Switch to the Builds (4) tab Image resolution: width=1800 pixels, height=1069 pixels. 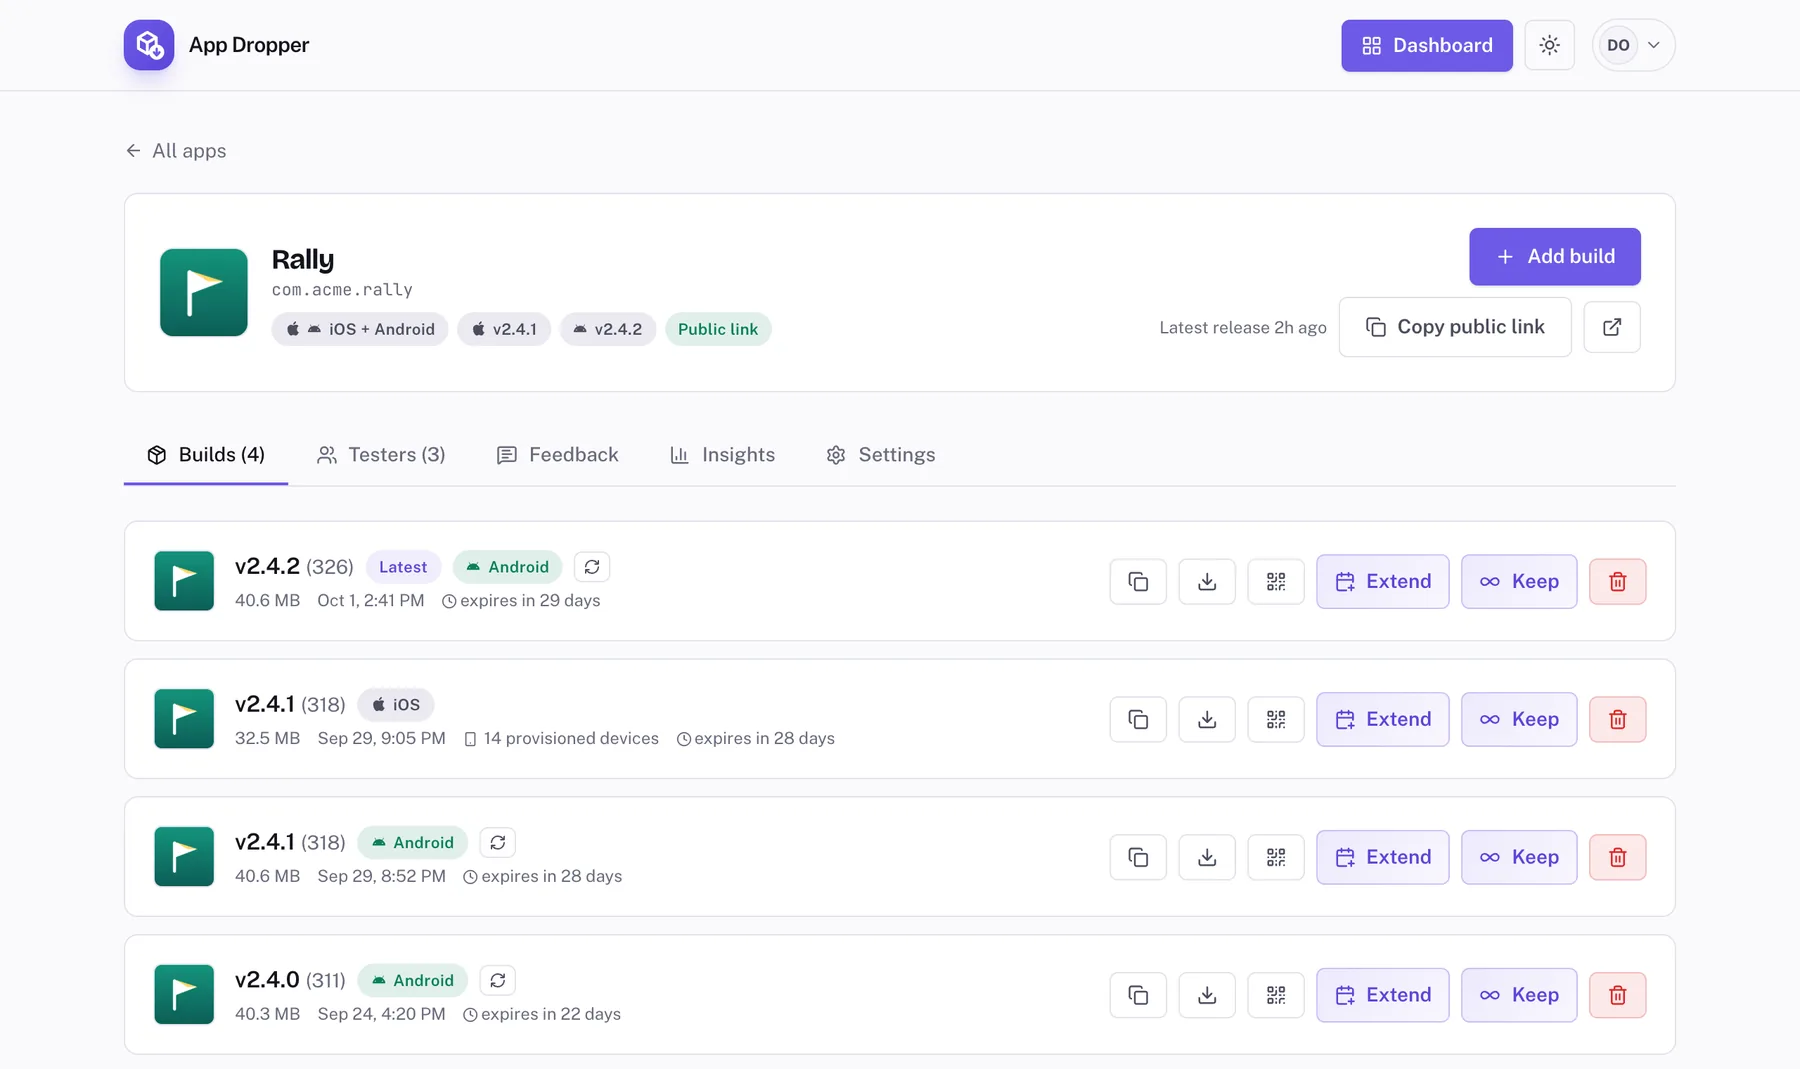[206, 455]
